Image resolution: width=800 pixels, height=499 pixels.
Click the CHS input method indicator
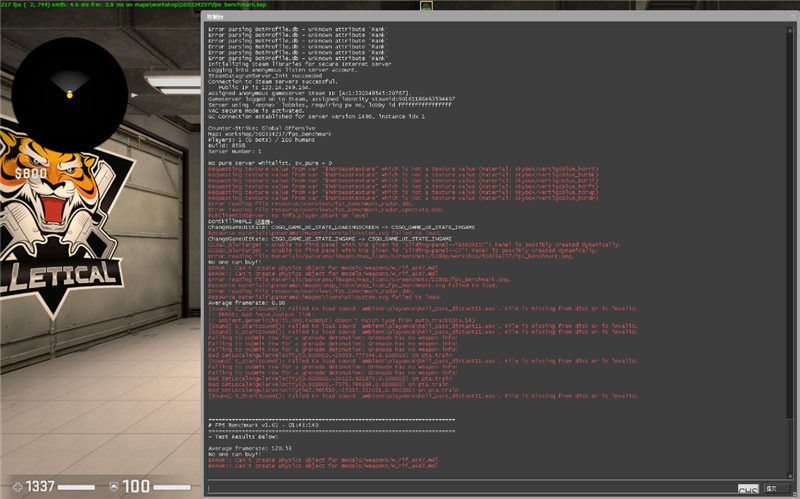pyautogui.click(x=748, y=489)
